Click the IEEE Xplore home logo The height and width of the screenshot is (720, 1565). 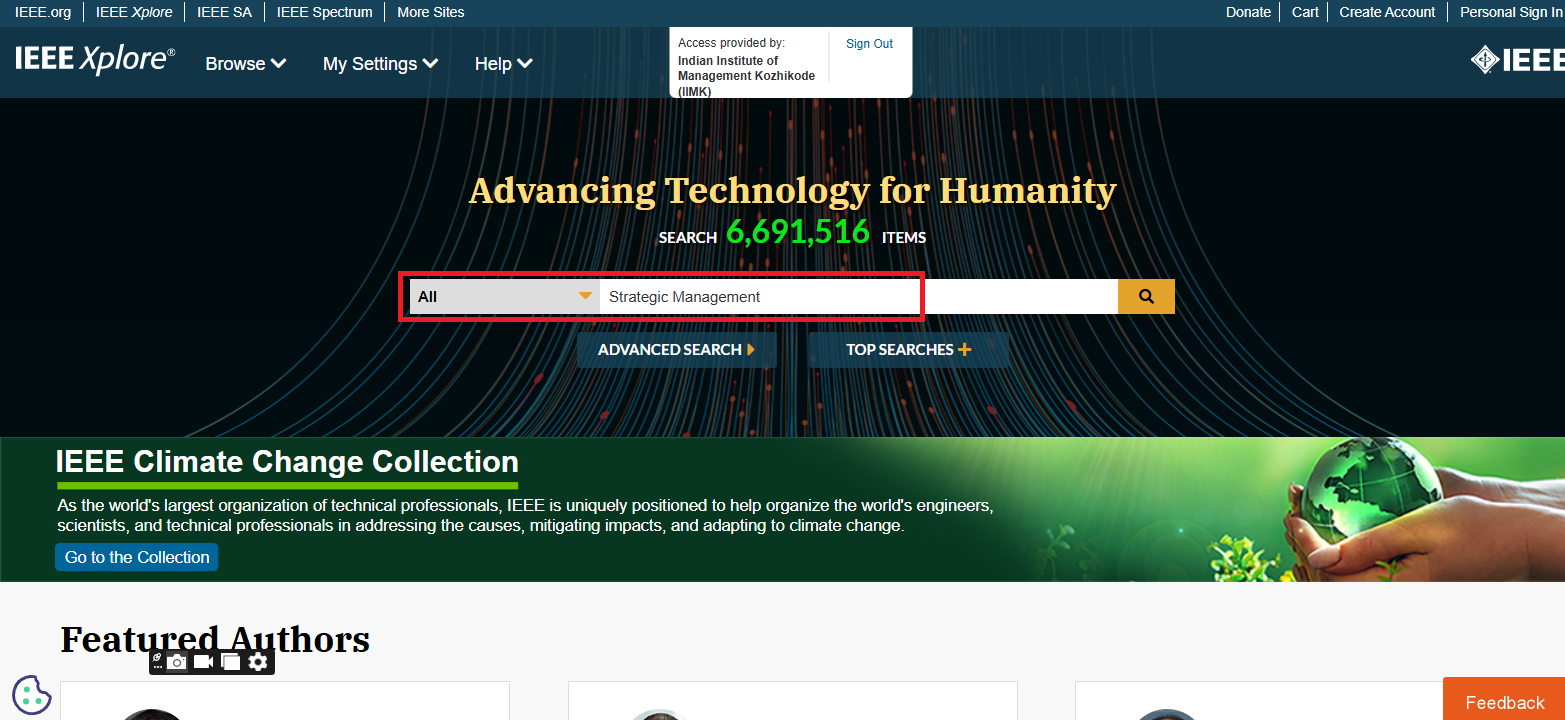95,60
